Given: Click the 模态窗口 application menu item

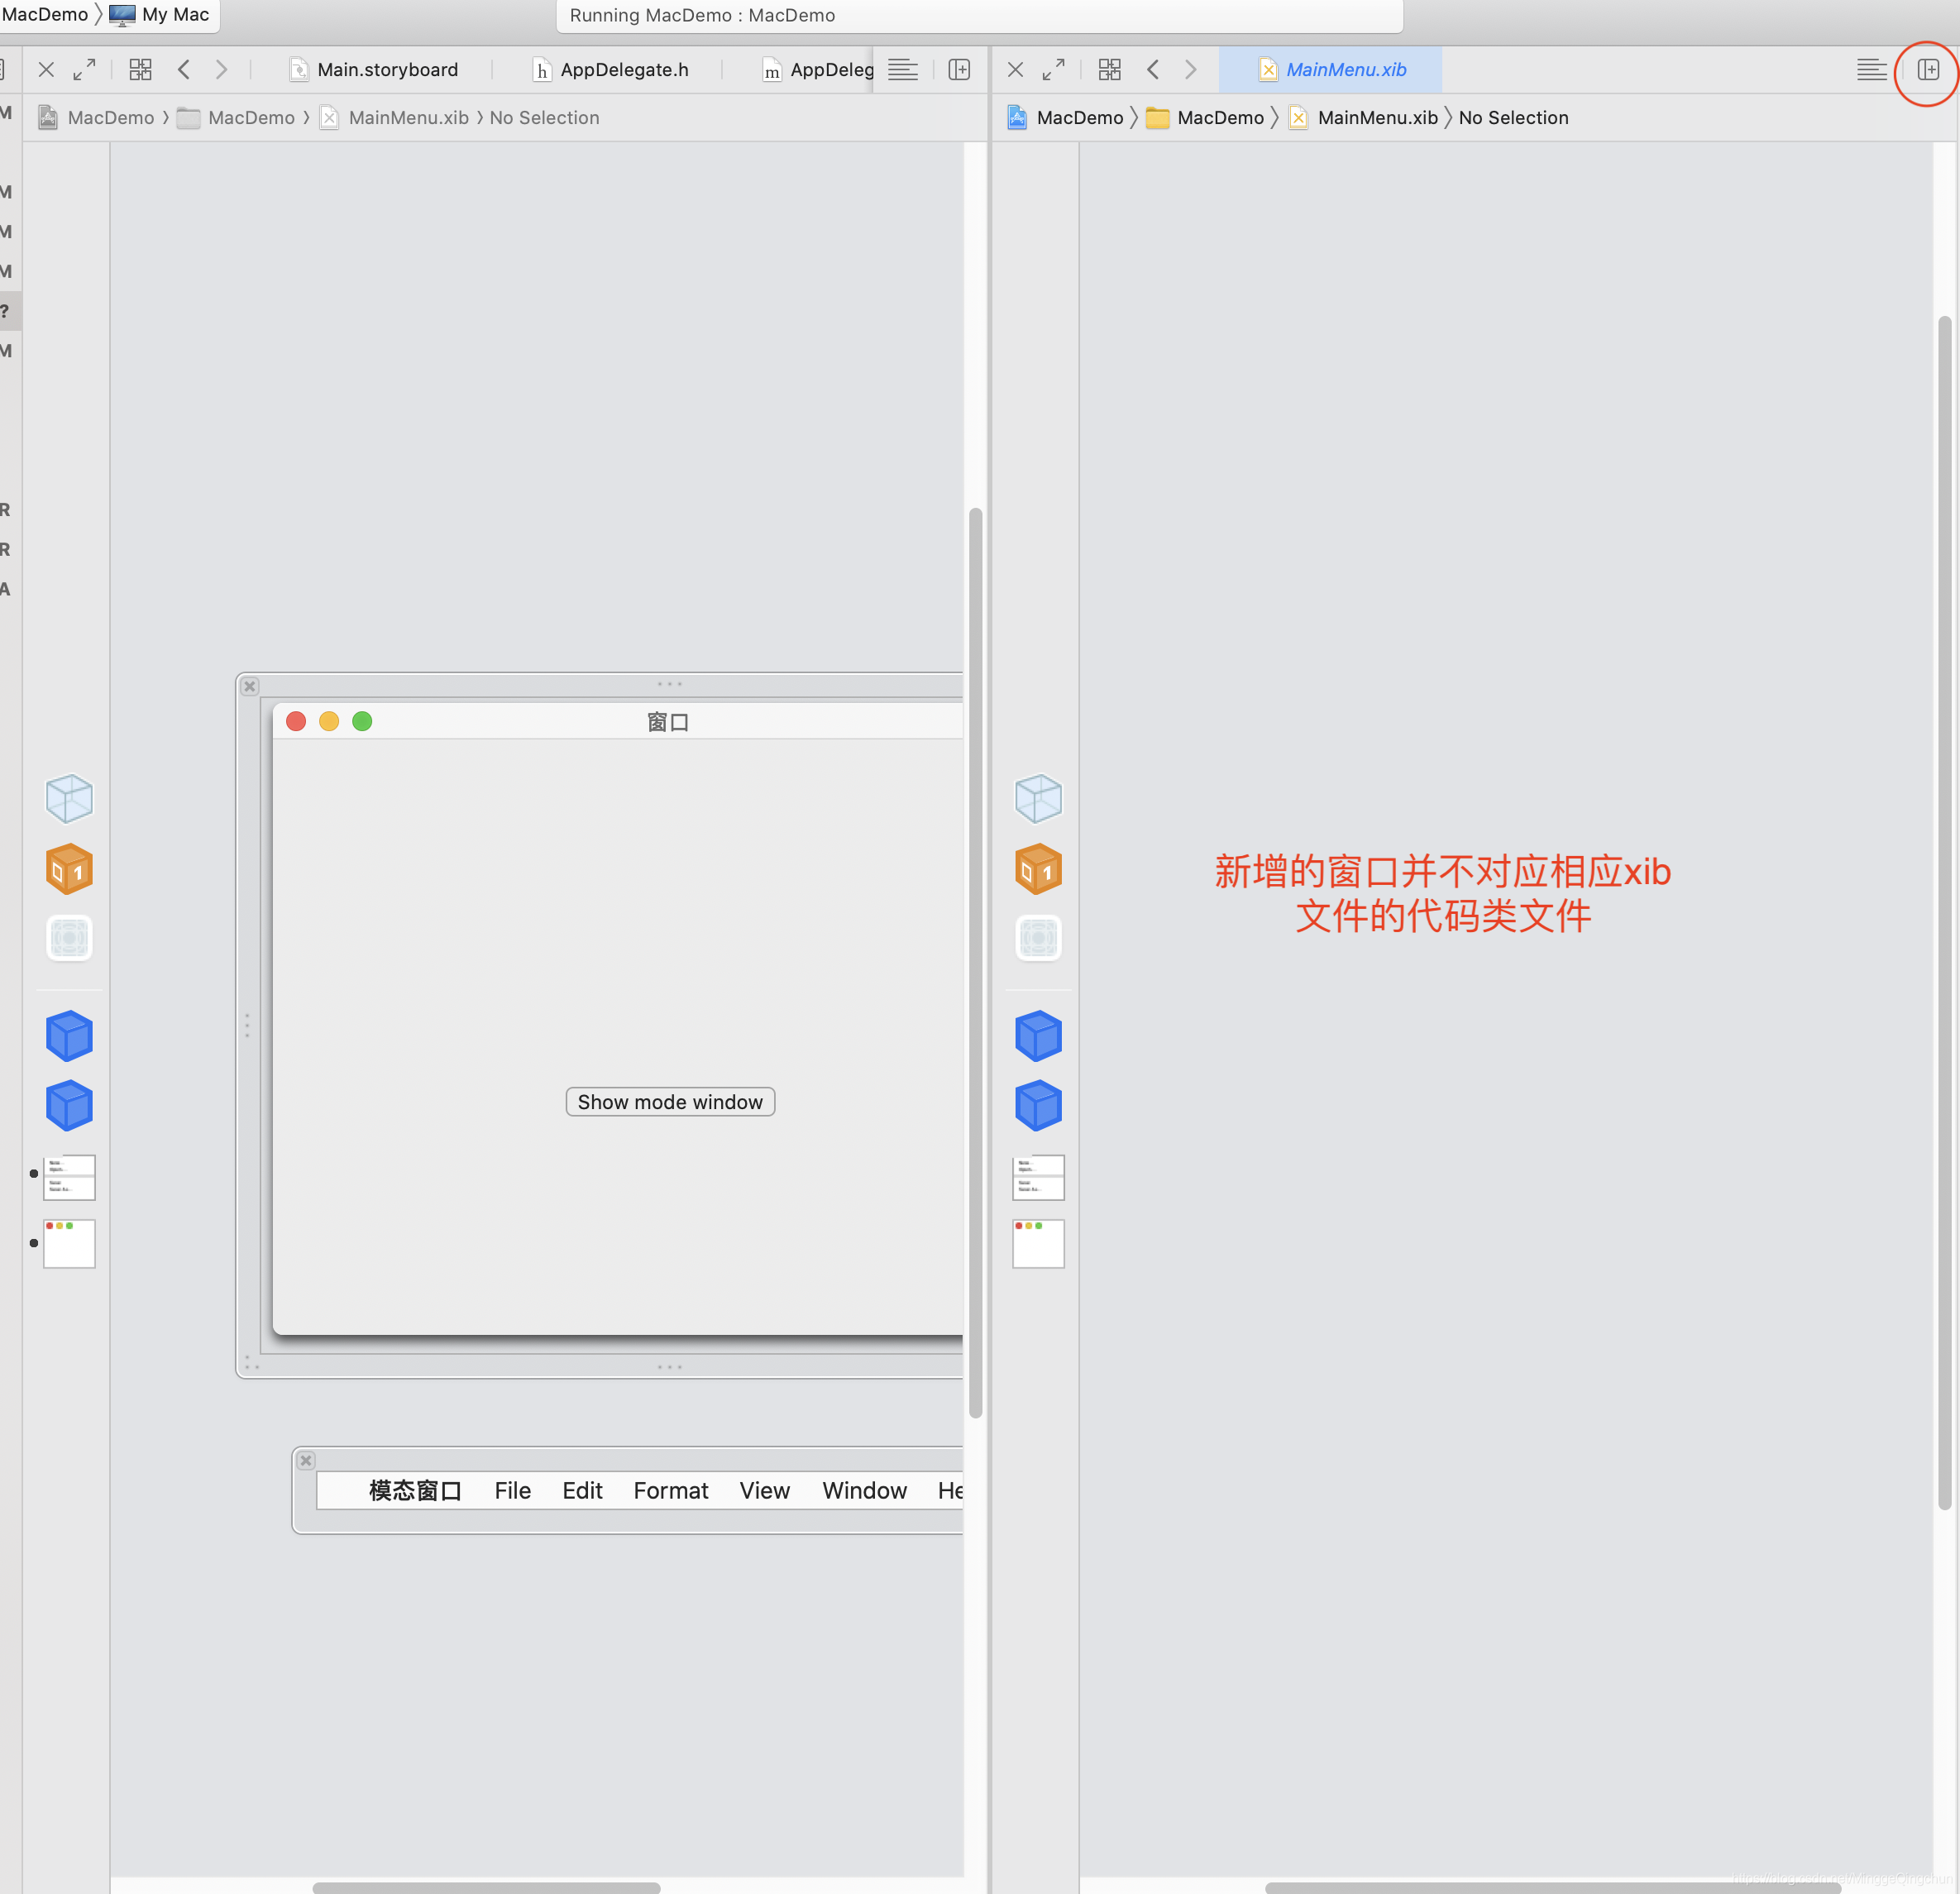Looking at the screenshot, I should (415, 1491).
